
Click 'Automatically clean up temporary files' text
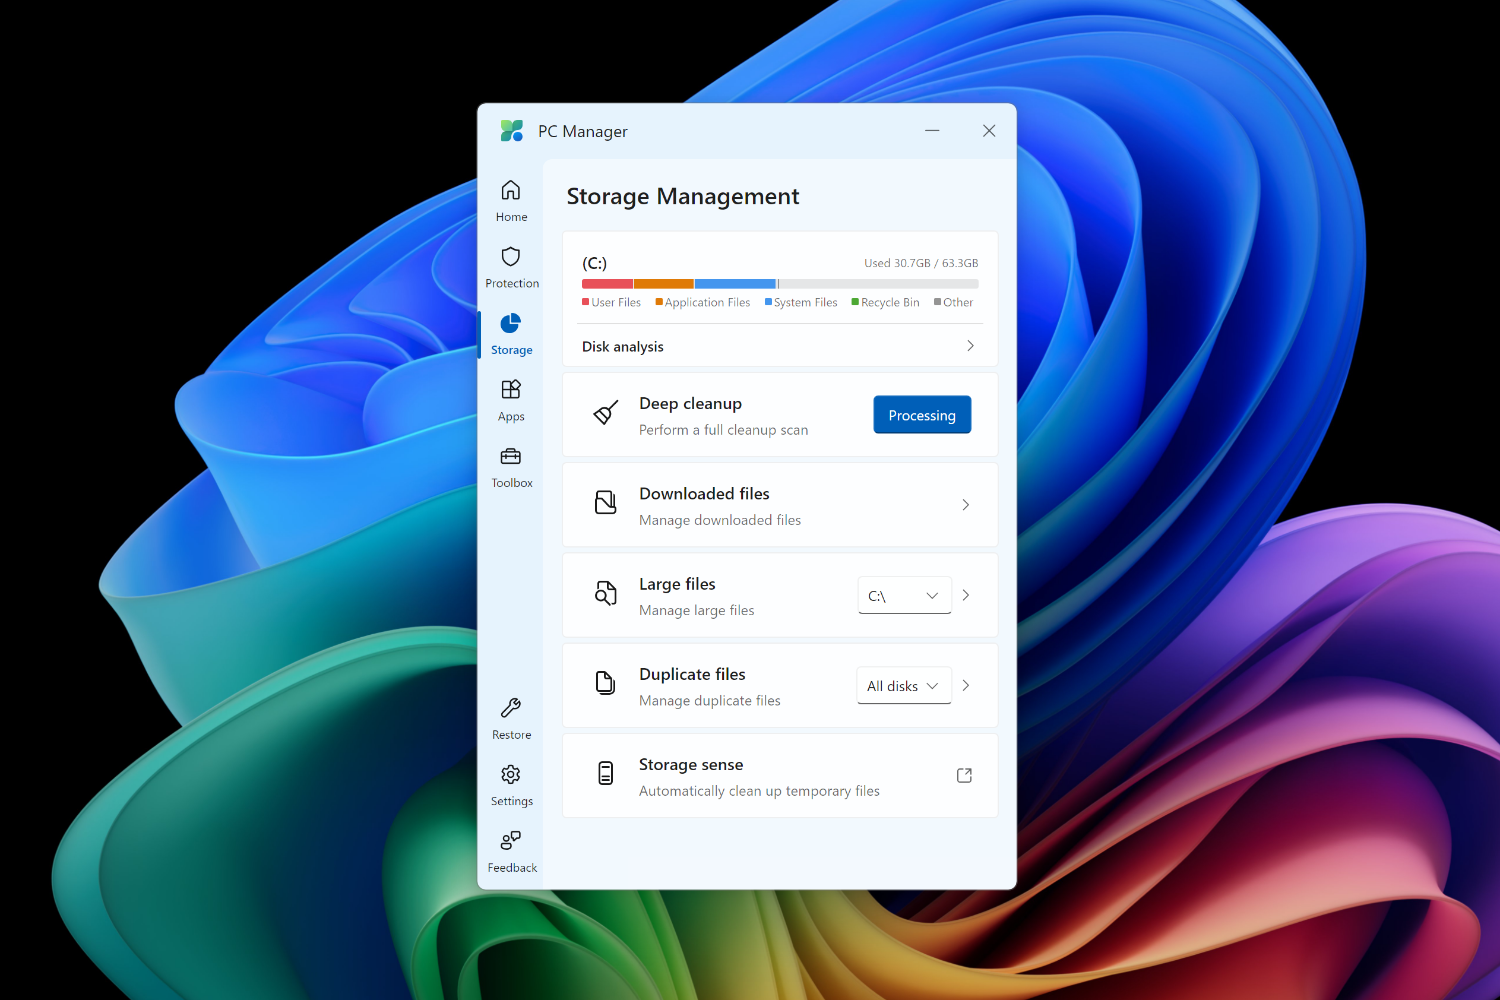tap(759, 791)
